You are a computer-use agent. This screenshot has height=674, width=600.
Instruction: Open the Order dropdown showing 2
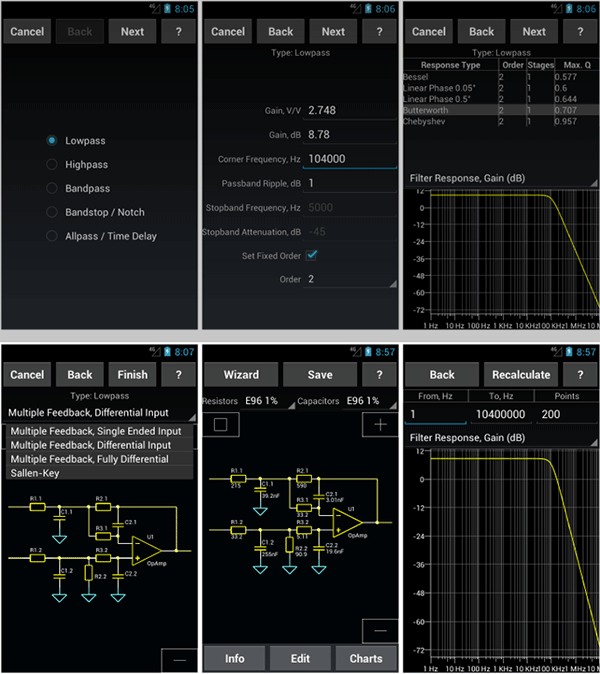coord(350,279)
